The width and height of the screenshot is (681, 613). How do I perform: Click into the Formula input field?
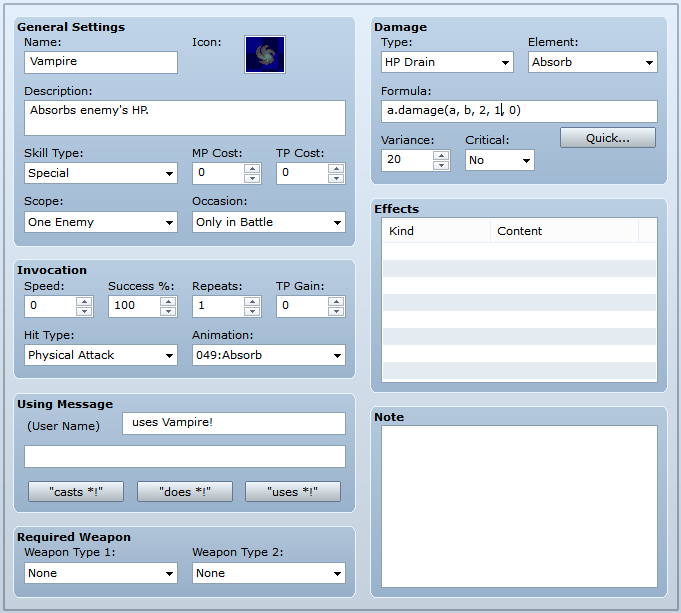(519, 111)
